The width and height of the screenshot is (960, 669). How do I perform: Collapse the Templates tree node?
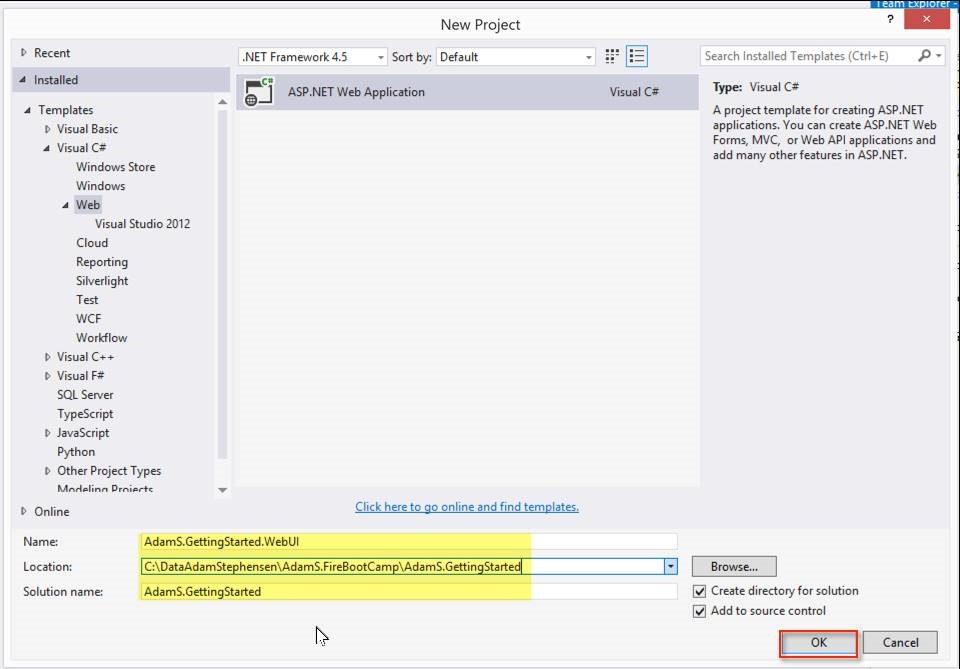tap(27, 110)
